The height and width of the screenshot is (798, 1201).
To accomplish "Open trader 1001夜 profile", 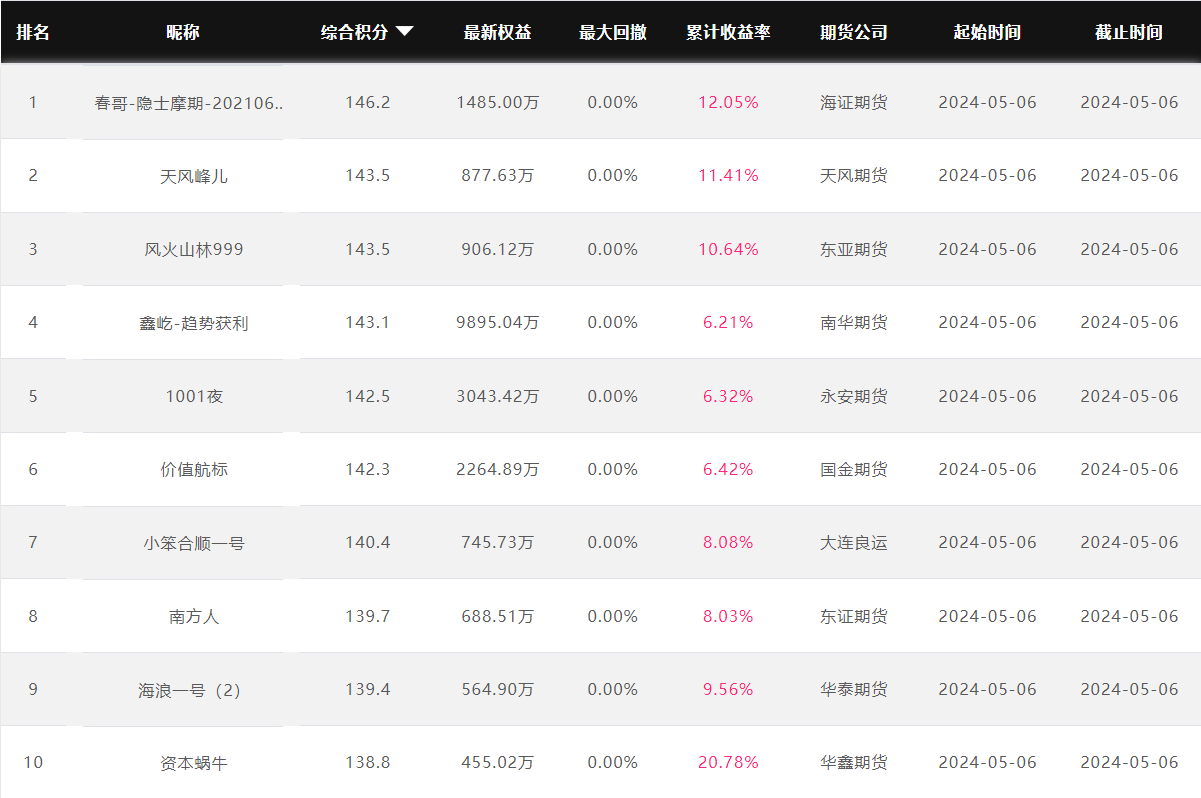I will coord(194,396).
